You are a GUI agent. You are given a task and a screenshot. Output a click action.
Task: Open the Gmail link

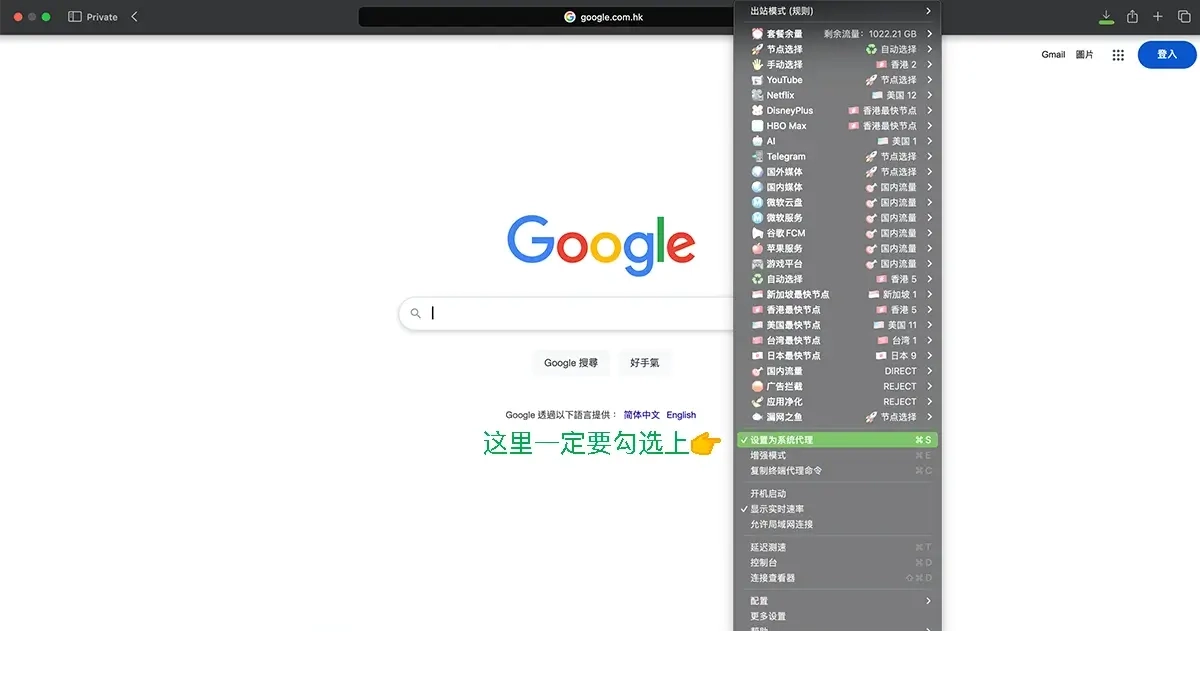pos(1053,55)
